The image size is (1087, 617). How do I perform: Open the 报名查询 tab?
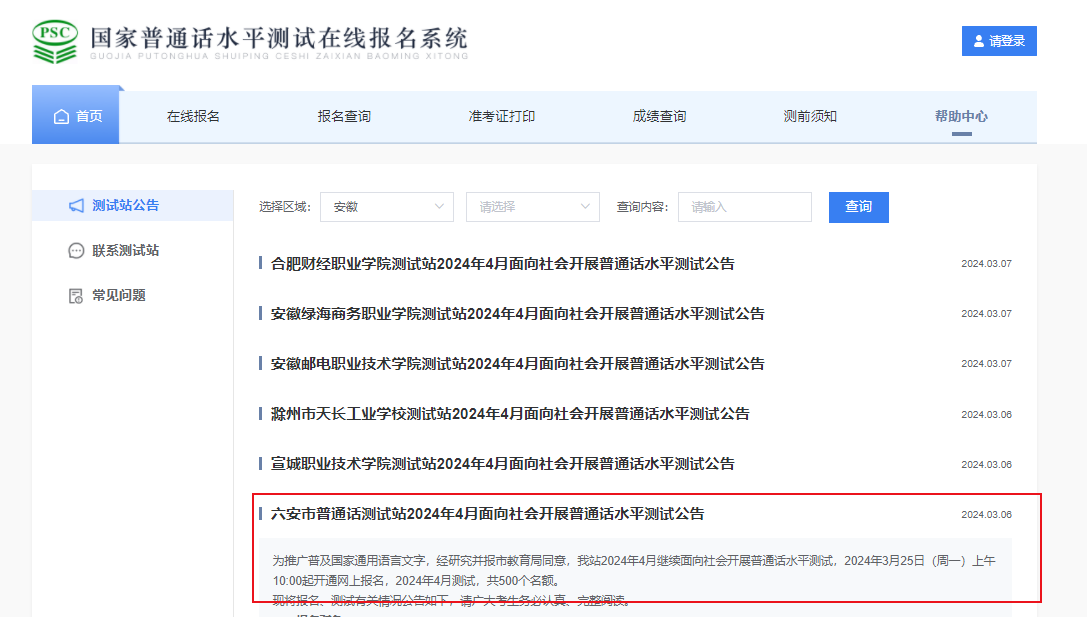point(344,116)
